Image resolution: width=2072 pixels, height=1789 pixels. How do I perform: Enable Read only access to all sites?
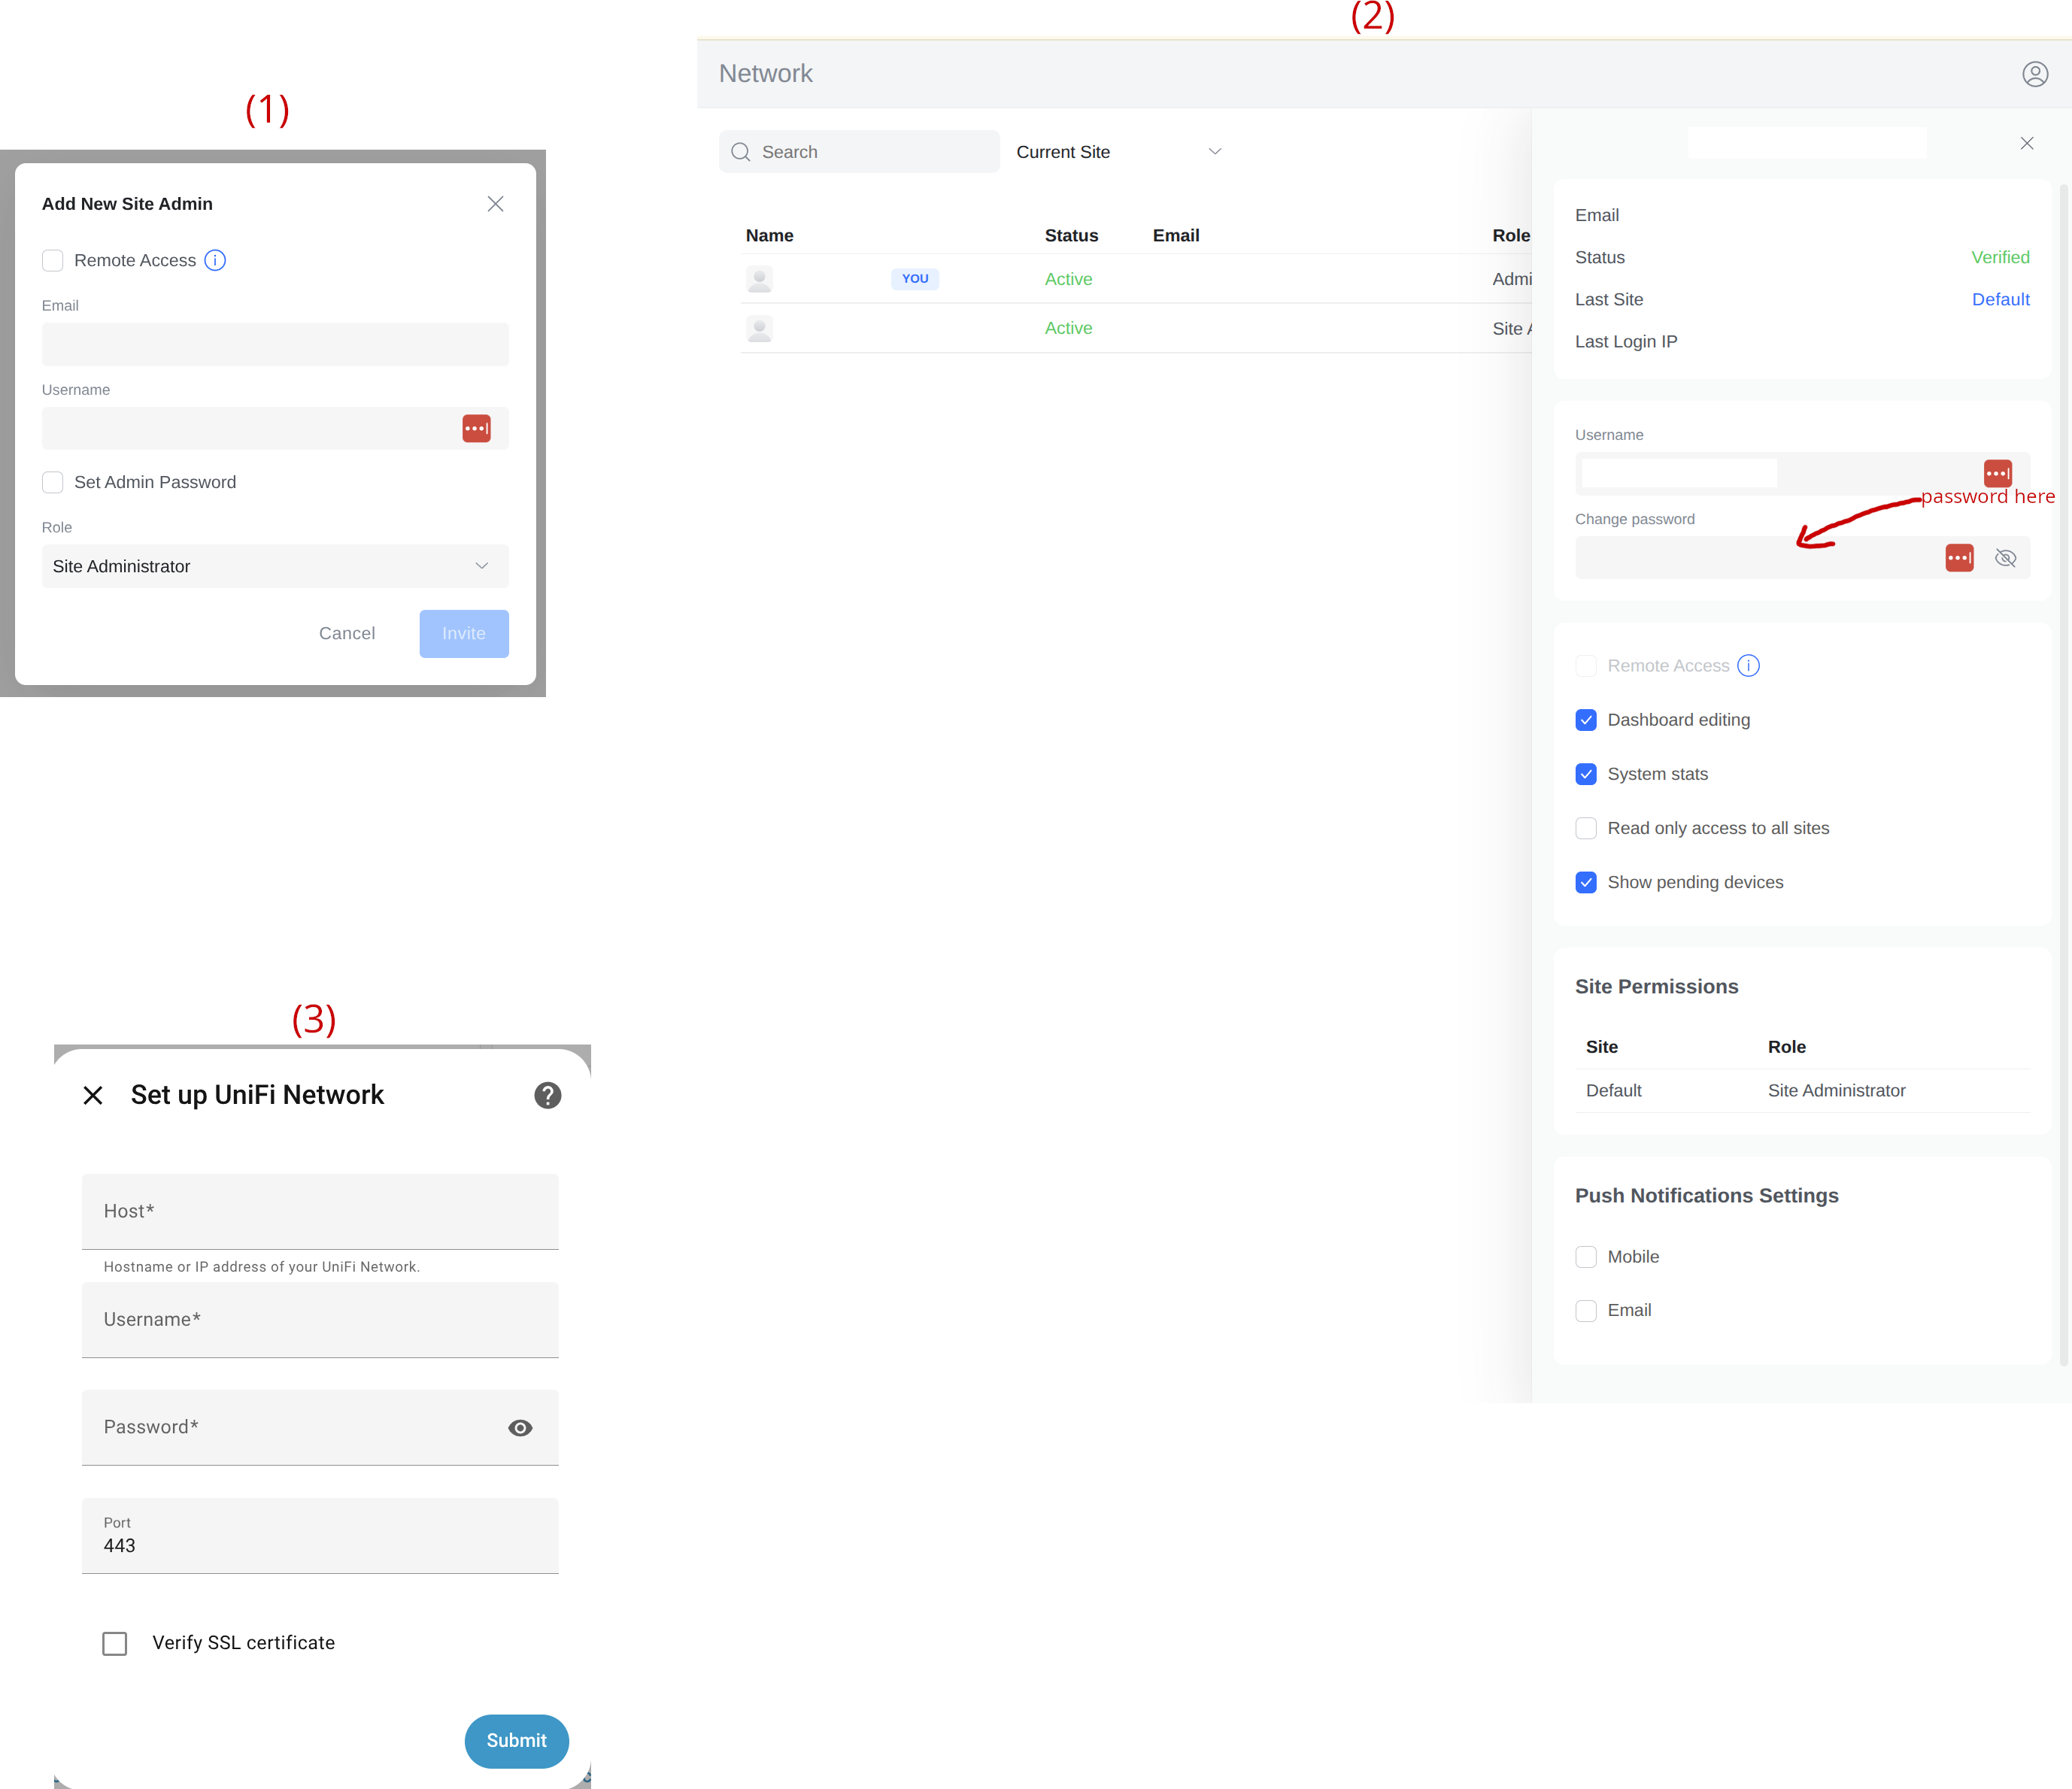(x=1586, y=828)
